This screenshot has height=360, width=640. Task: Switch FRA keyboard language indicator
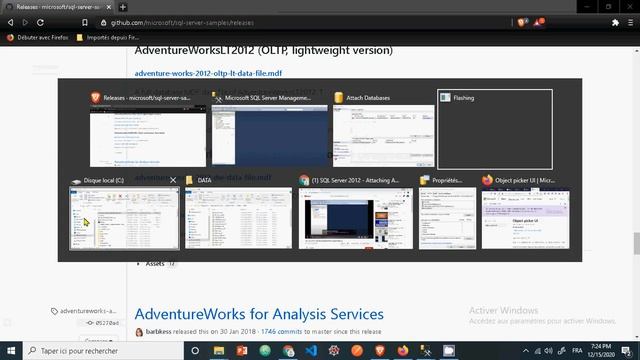click(577, 351)
